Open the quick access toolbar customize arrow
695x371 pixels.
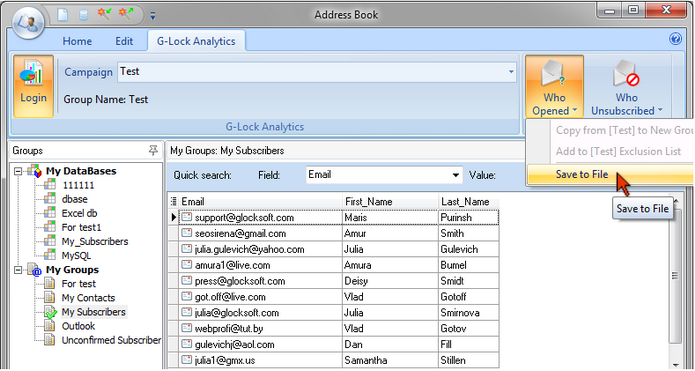pos(153,16)
